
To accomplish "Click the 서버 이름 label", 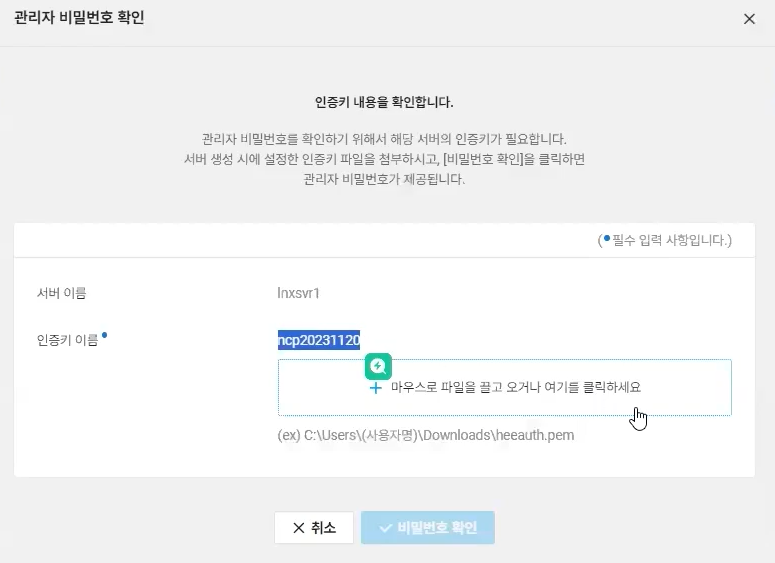I will point(61,293).
